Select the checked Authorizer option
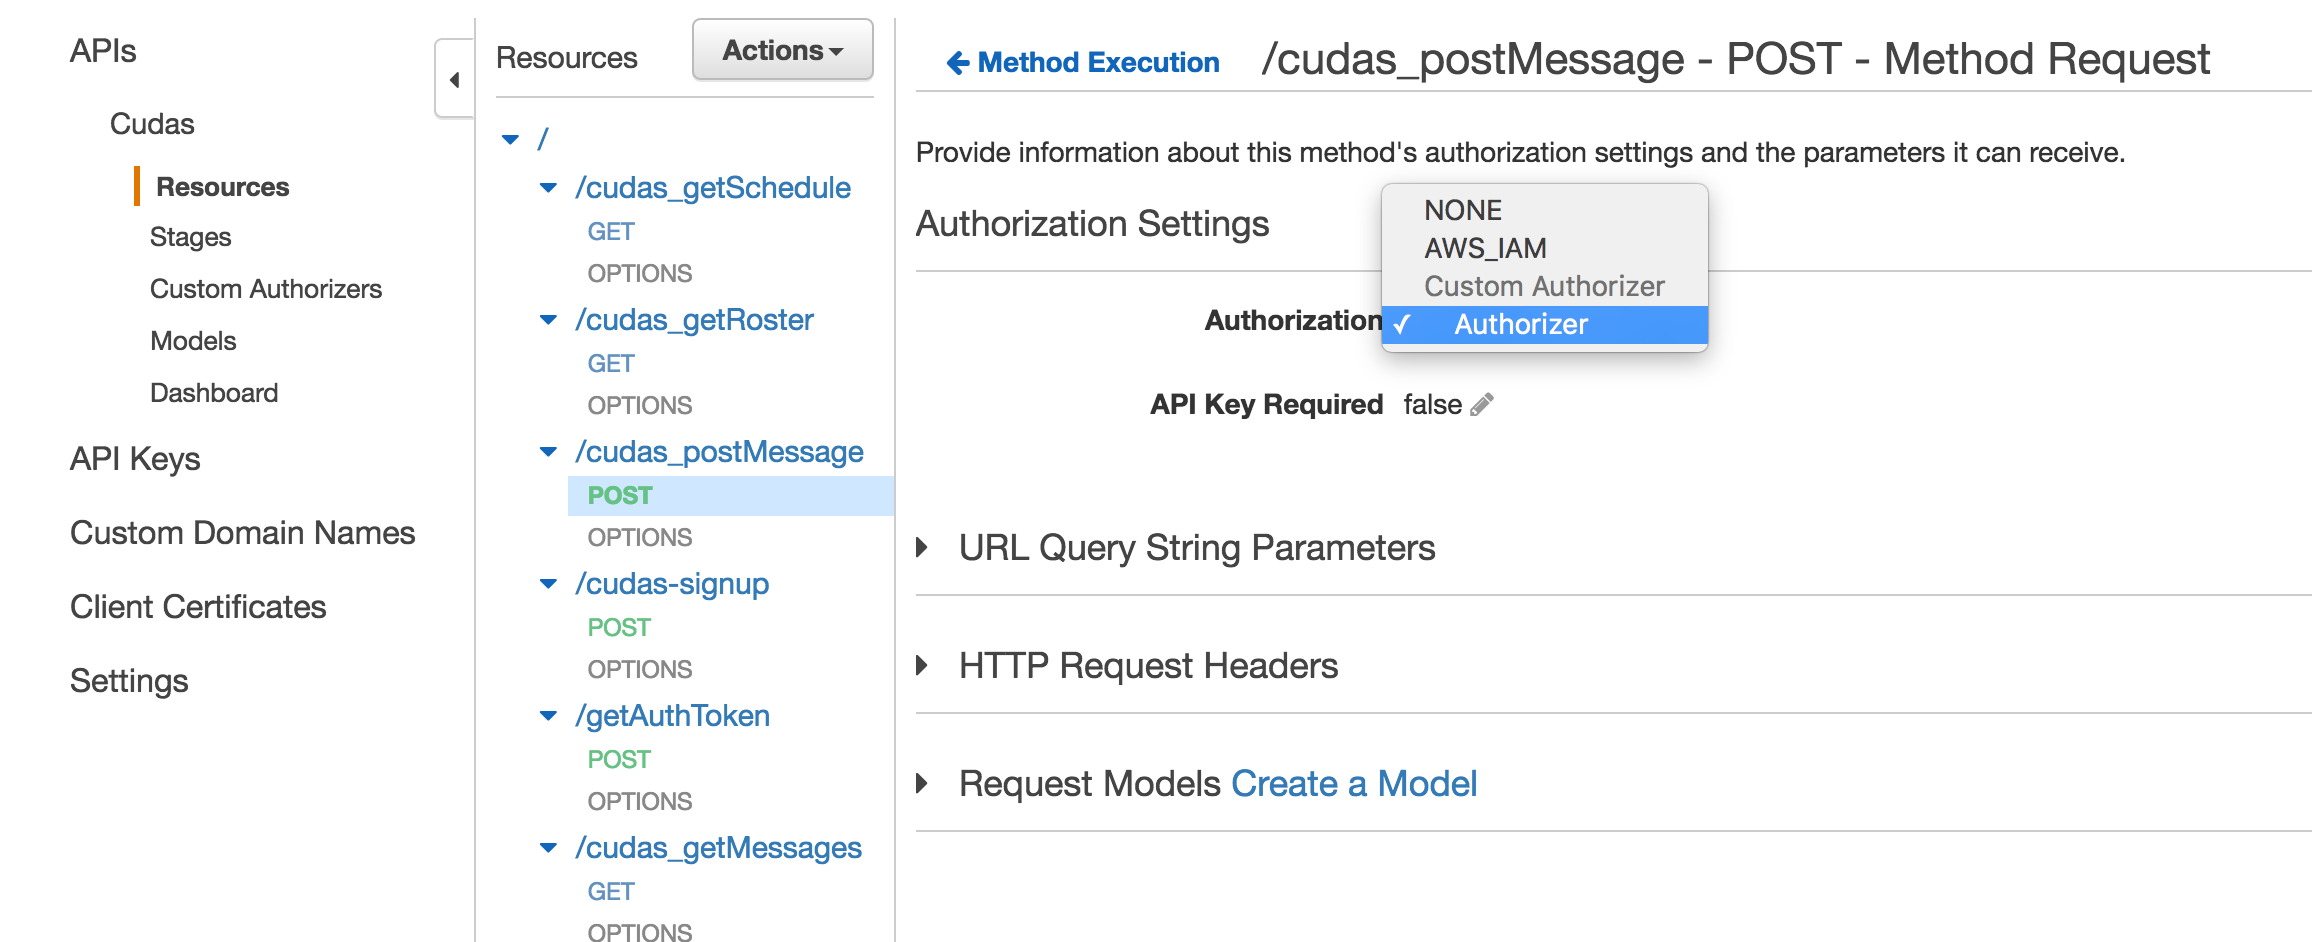 pyautogui.click(x=1544, y=324)
